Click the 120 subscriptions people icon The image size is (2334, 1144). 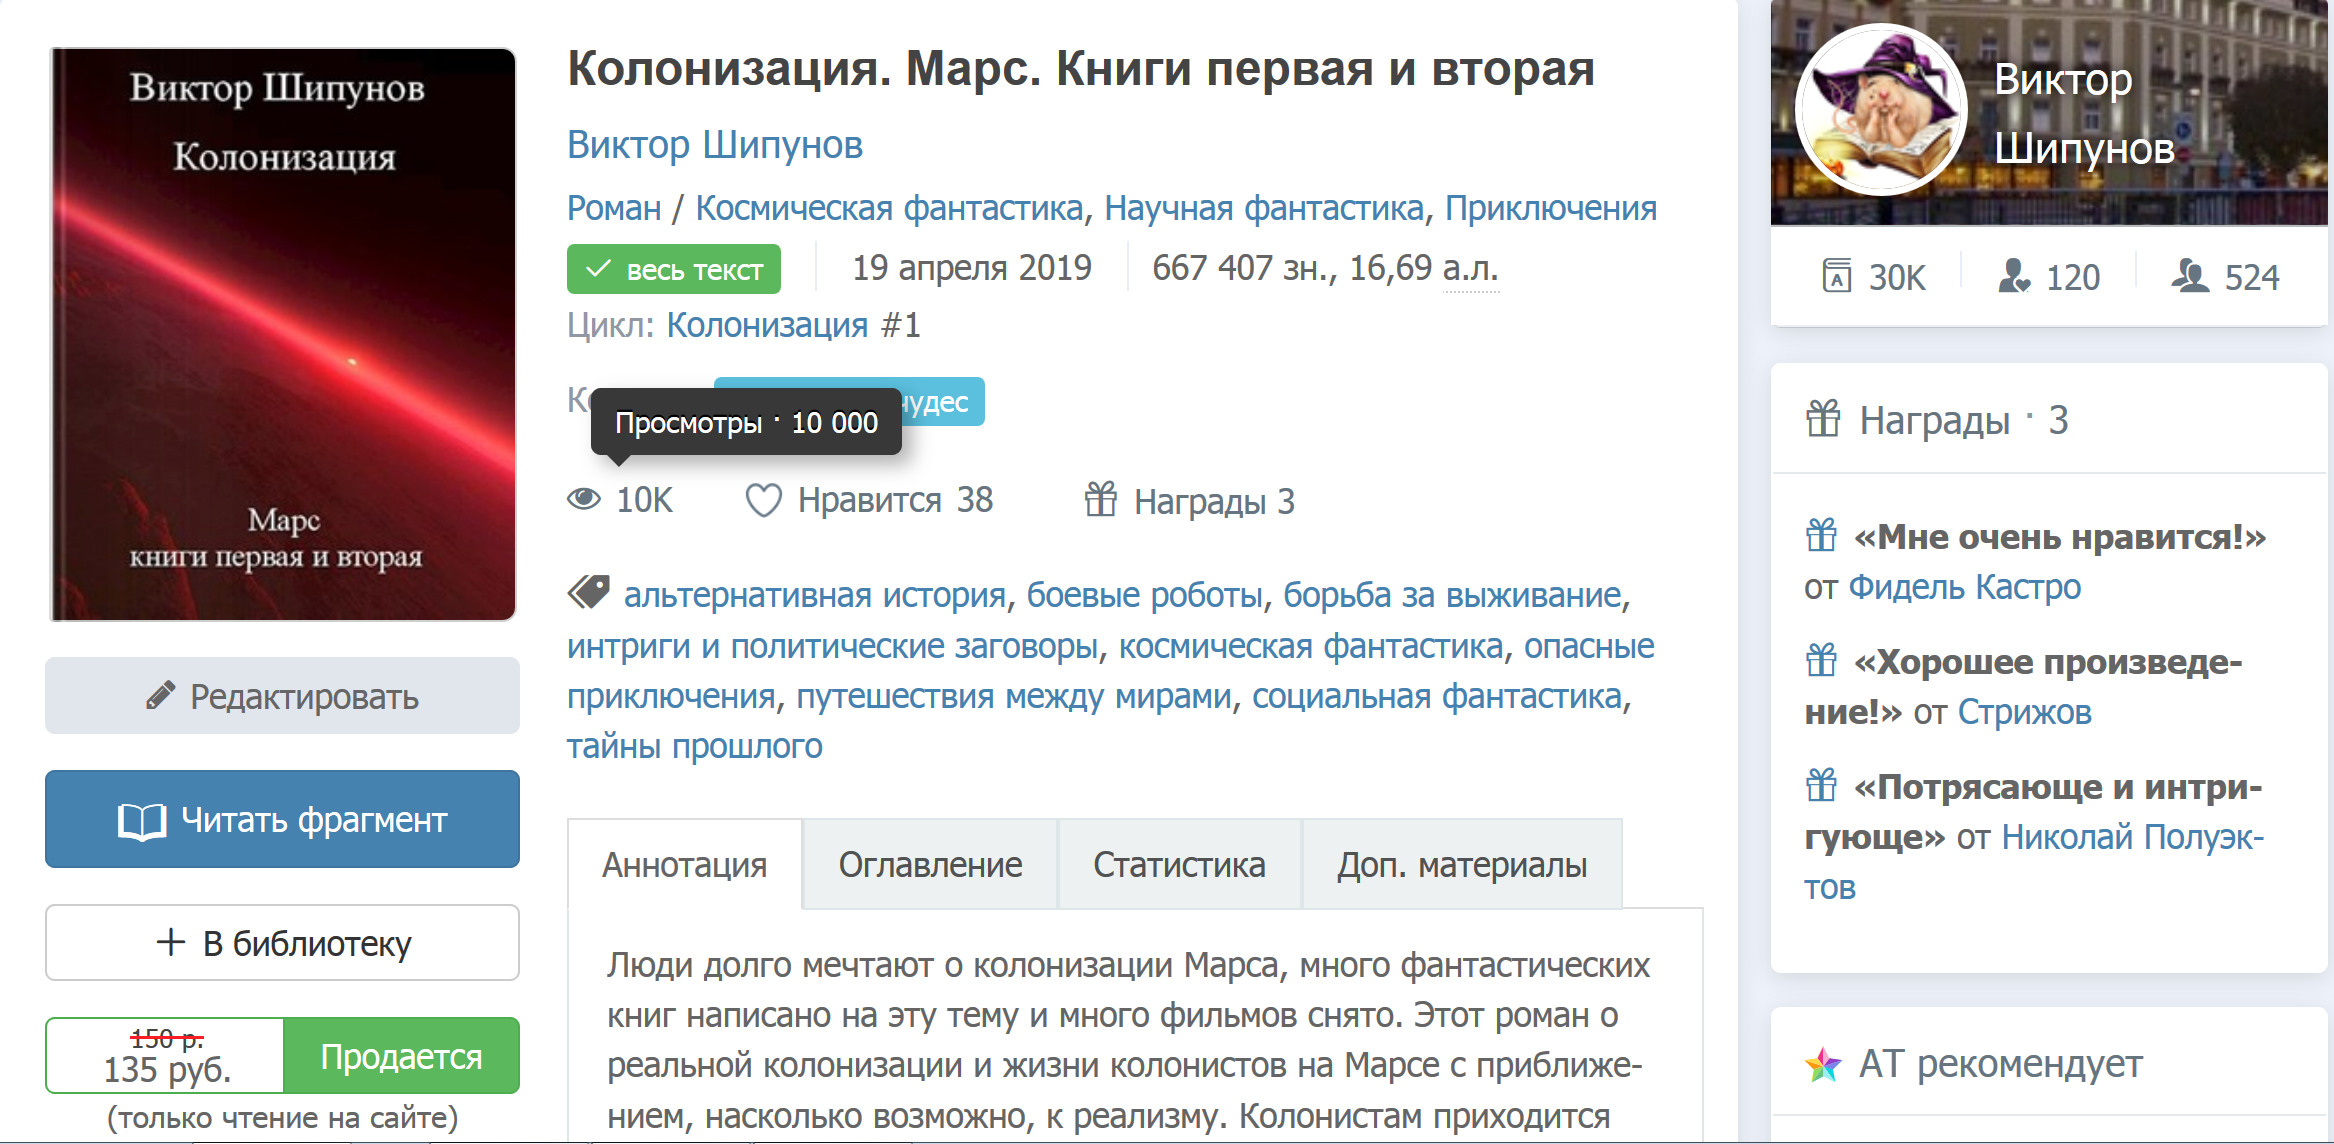[2013, 276]
